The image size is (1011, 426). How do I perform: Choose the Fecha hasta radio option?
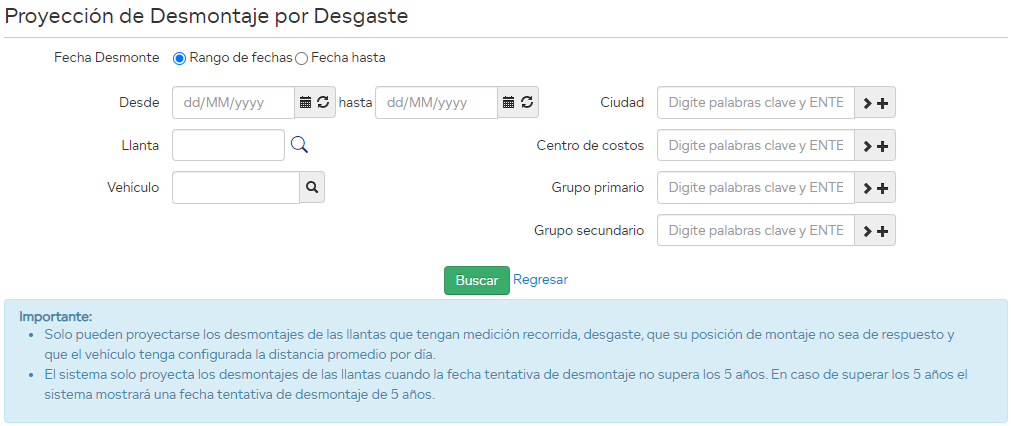[x=302, y=58]
